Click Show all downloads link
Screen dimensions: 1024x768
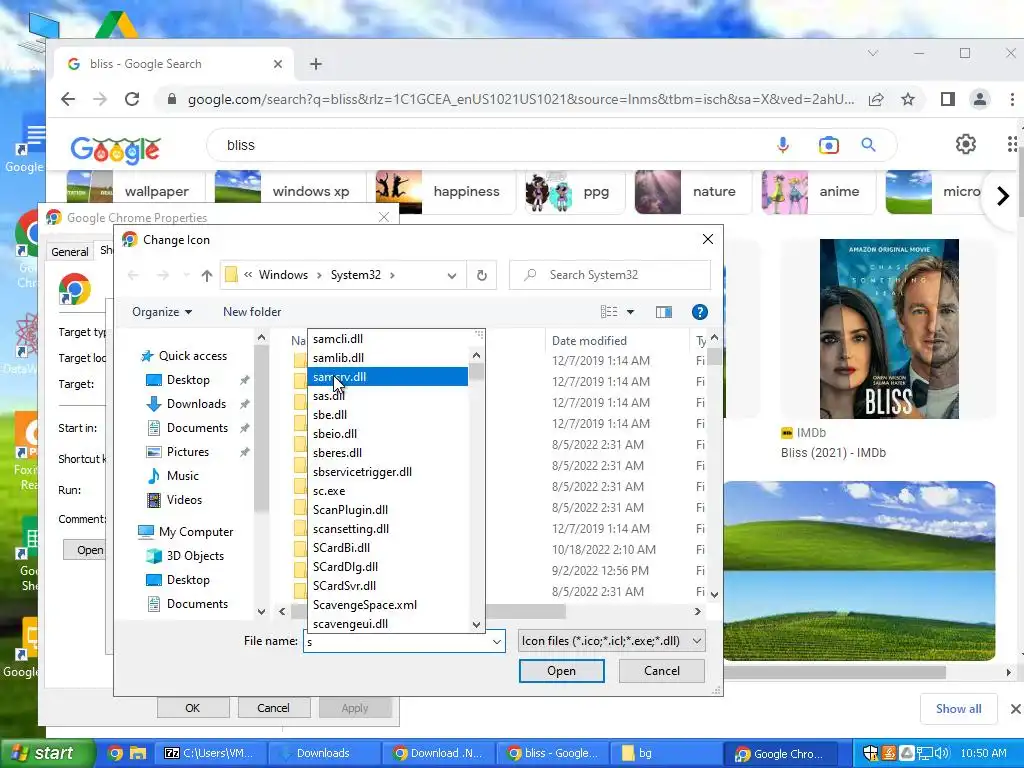pyautogui.click(x=958, y=709)
